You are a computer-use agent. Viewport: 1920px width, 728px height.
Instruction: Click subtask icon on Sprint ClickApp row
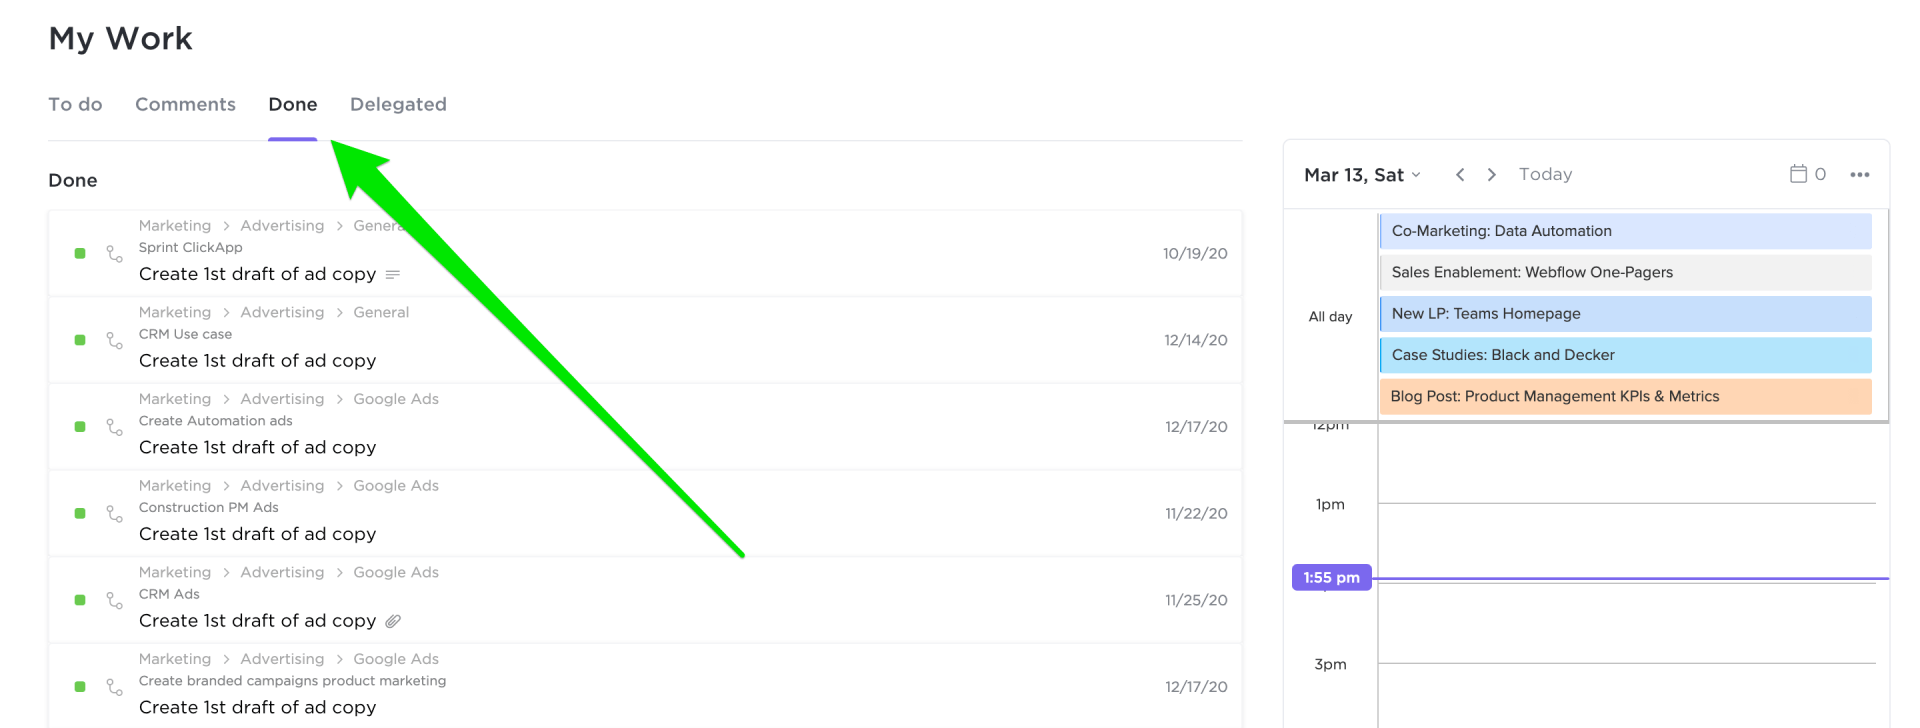[115, 254]
